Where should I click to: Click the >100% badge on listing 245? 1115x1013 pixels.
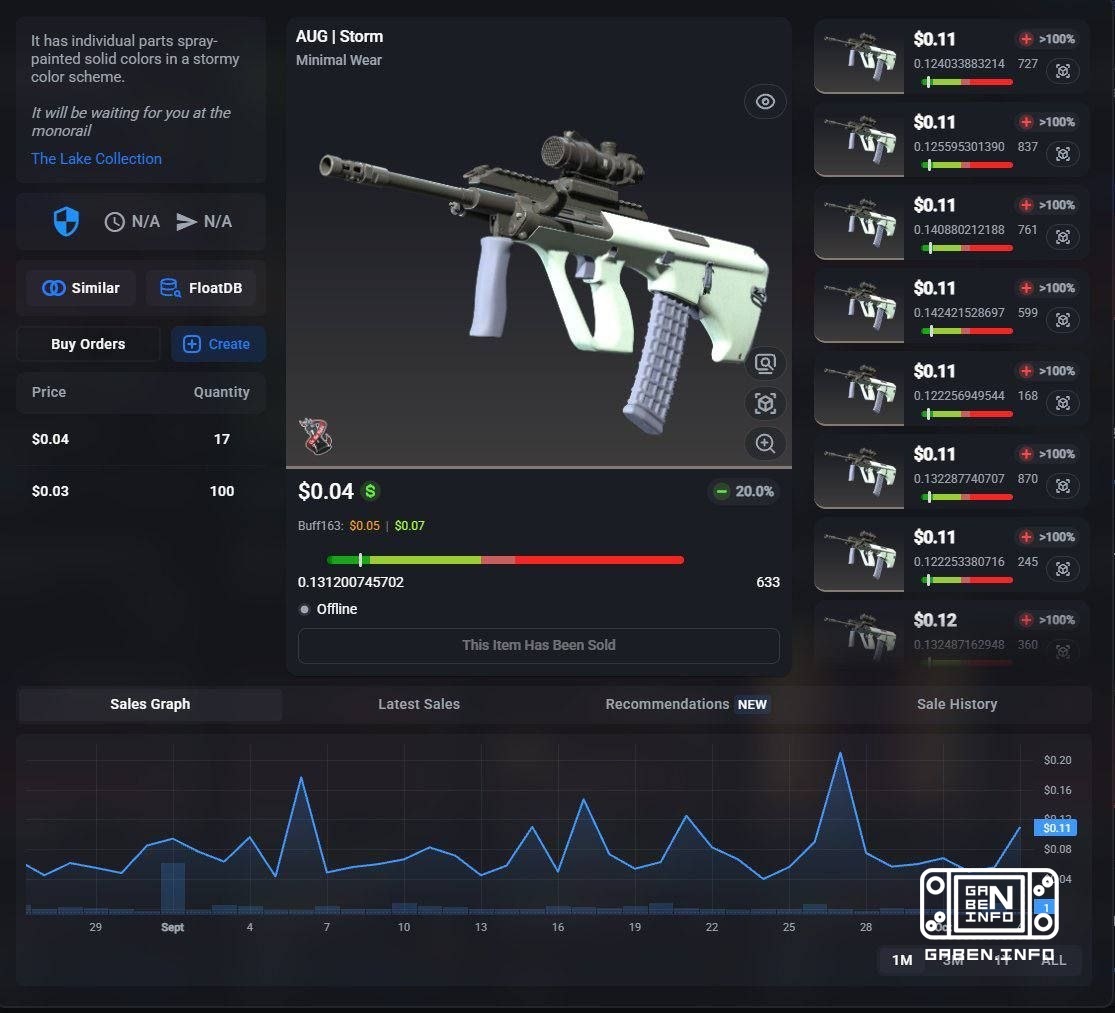point(1047,537)
